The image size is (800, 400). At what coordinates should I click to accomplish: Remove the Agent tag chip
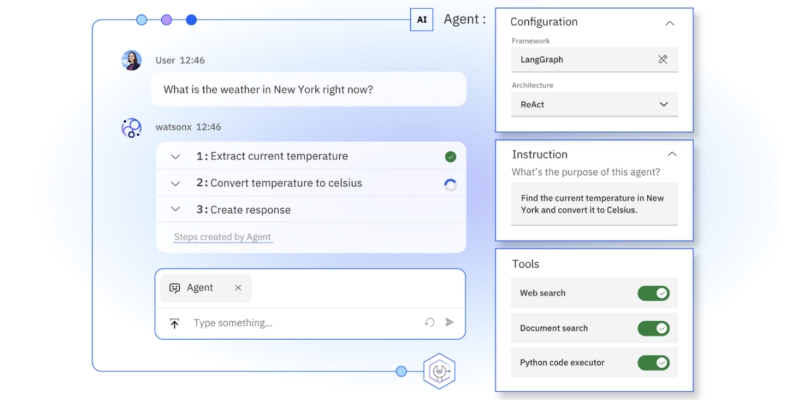[x=238, y=288]
